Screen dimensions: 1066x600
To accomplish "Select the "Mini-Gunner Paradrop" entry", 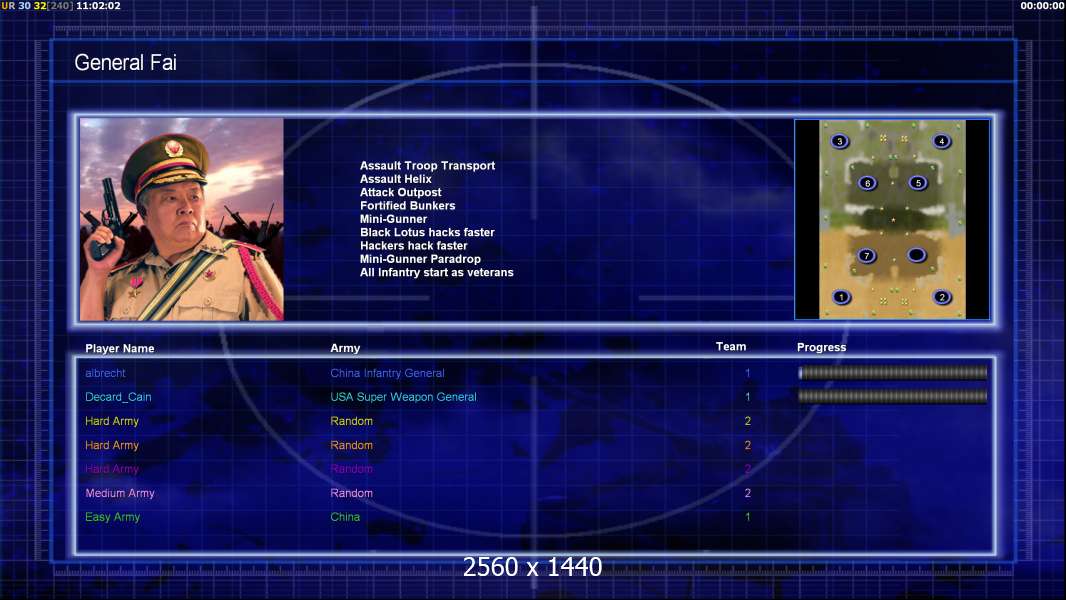I will click(420, 259).
